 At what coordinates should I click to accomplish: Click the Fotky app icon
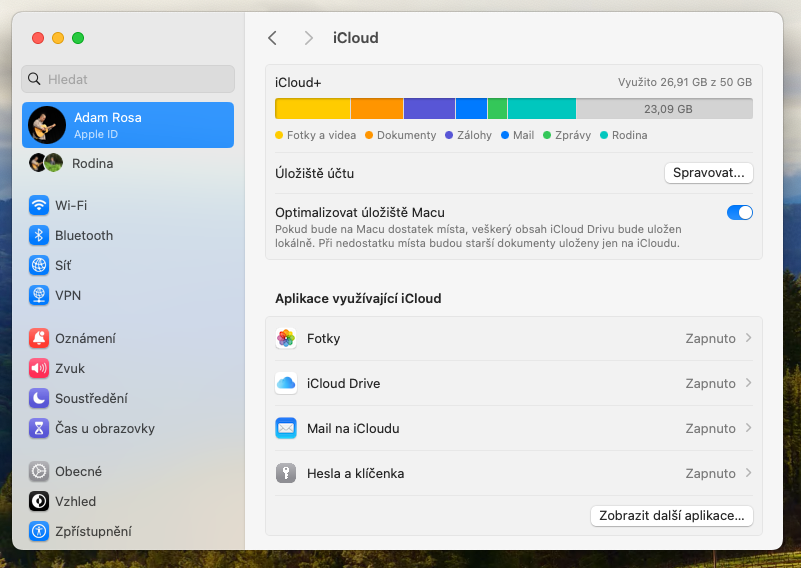tap(286, 339)
